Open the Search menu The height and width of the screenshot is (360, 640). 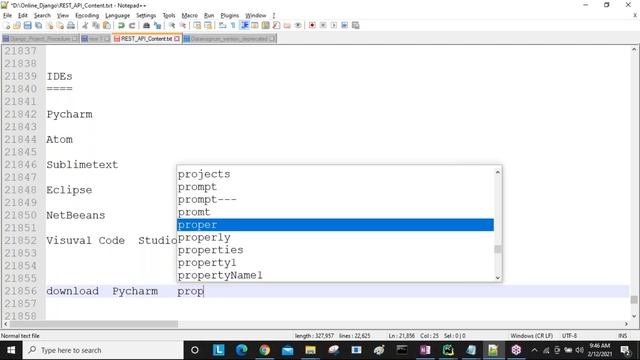click(42, 16)
